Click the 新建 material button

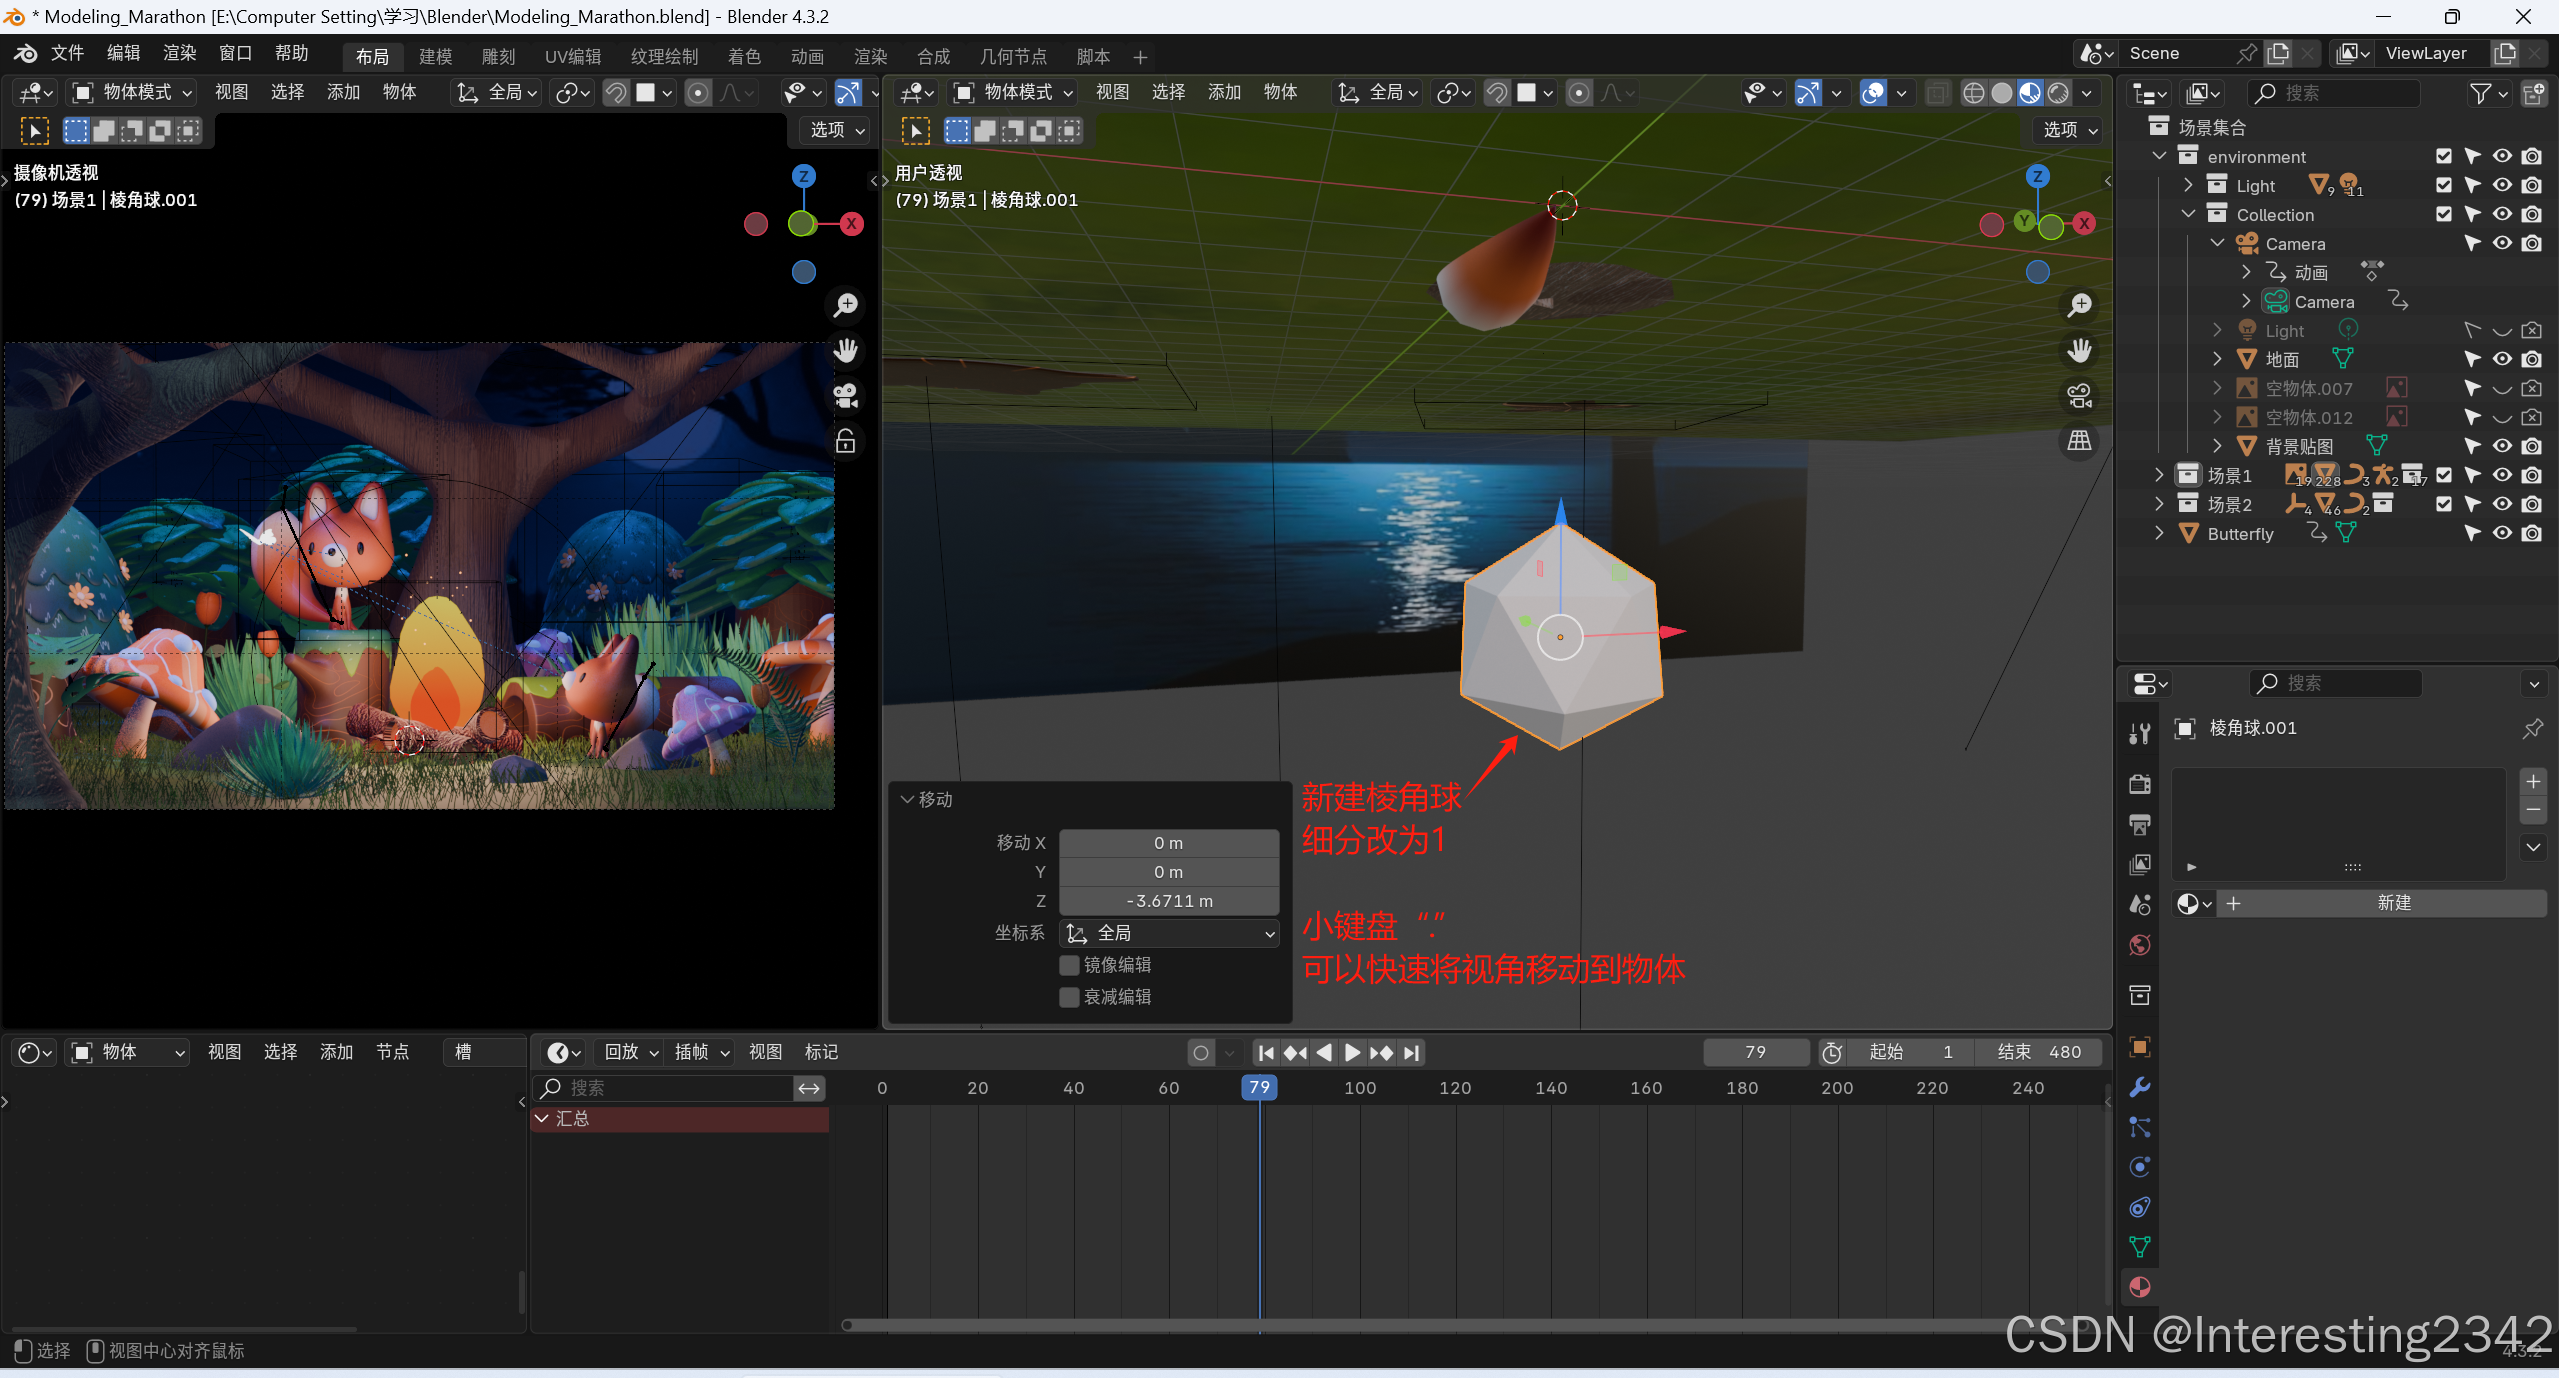(2393, 903)
